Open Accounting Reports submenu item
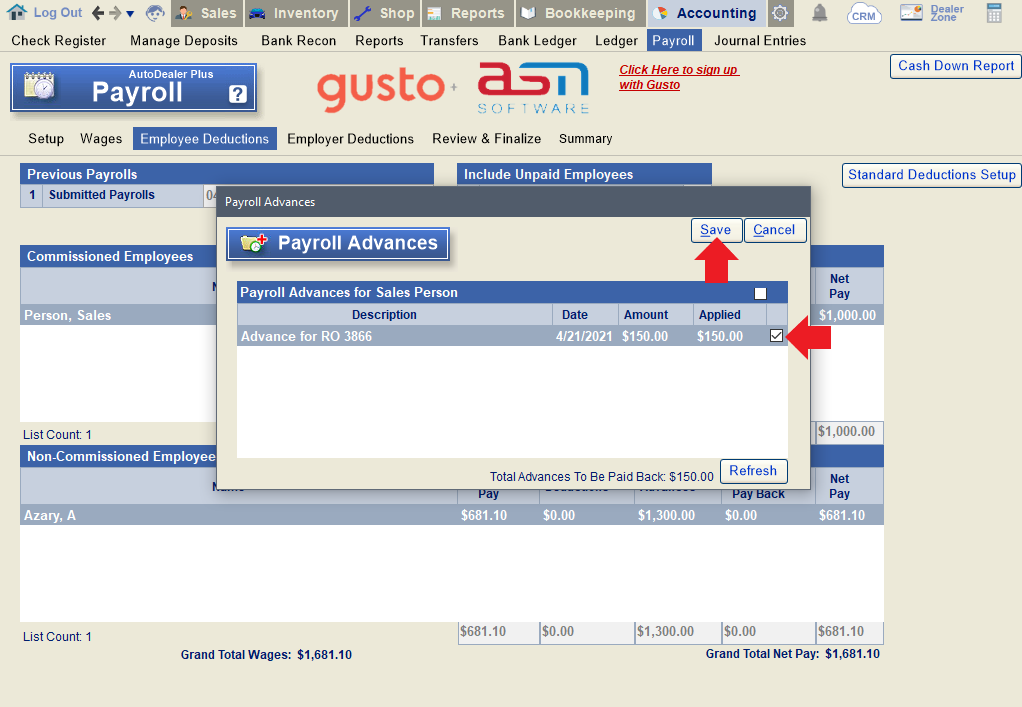 click(x=379, y=40)
